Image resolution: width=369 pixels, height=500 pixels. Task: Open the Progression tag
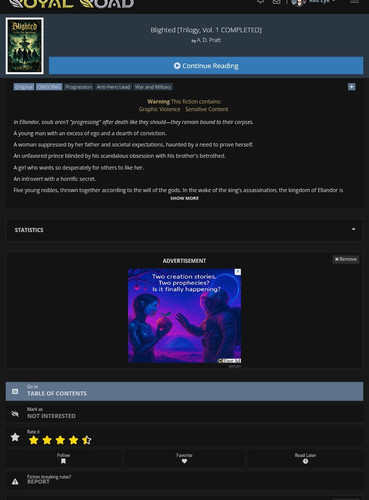pos(79,87)
